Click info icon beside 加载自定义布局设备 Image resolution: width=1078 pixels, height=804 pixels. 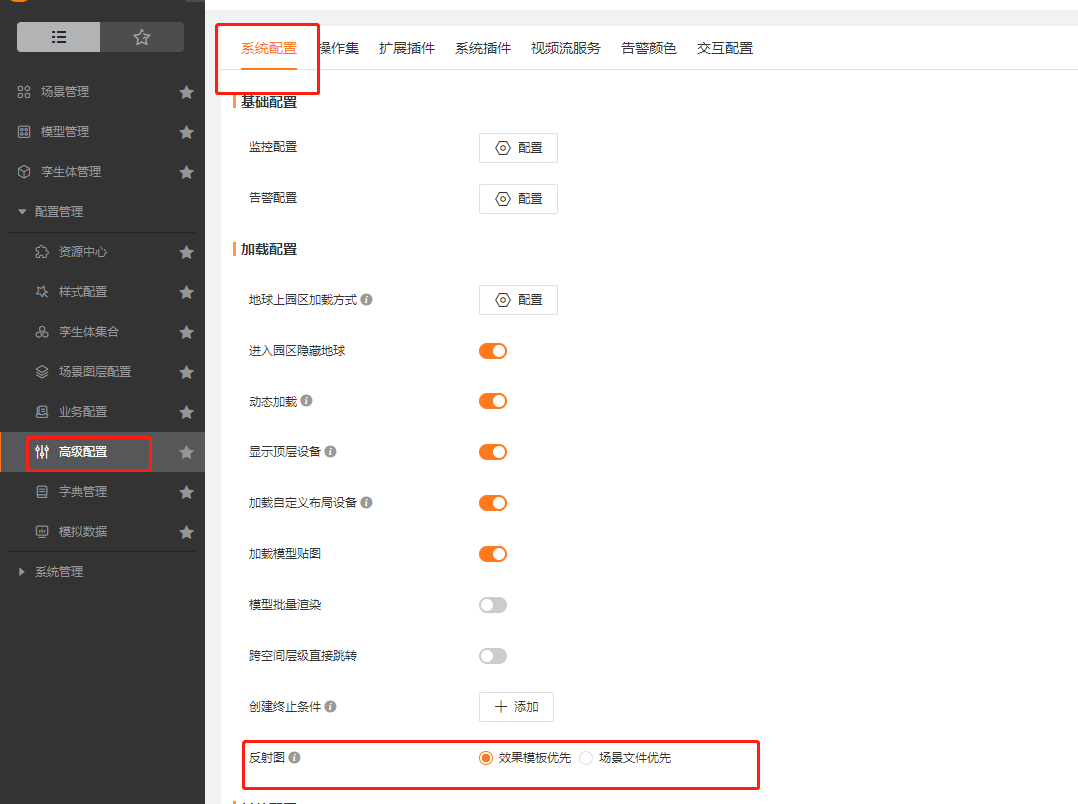point(366,502)
